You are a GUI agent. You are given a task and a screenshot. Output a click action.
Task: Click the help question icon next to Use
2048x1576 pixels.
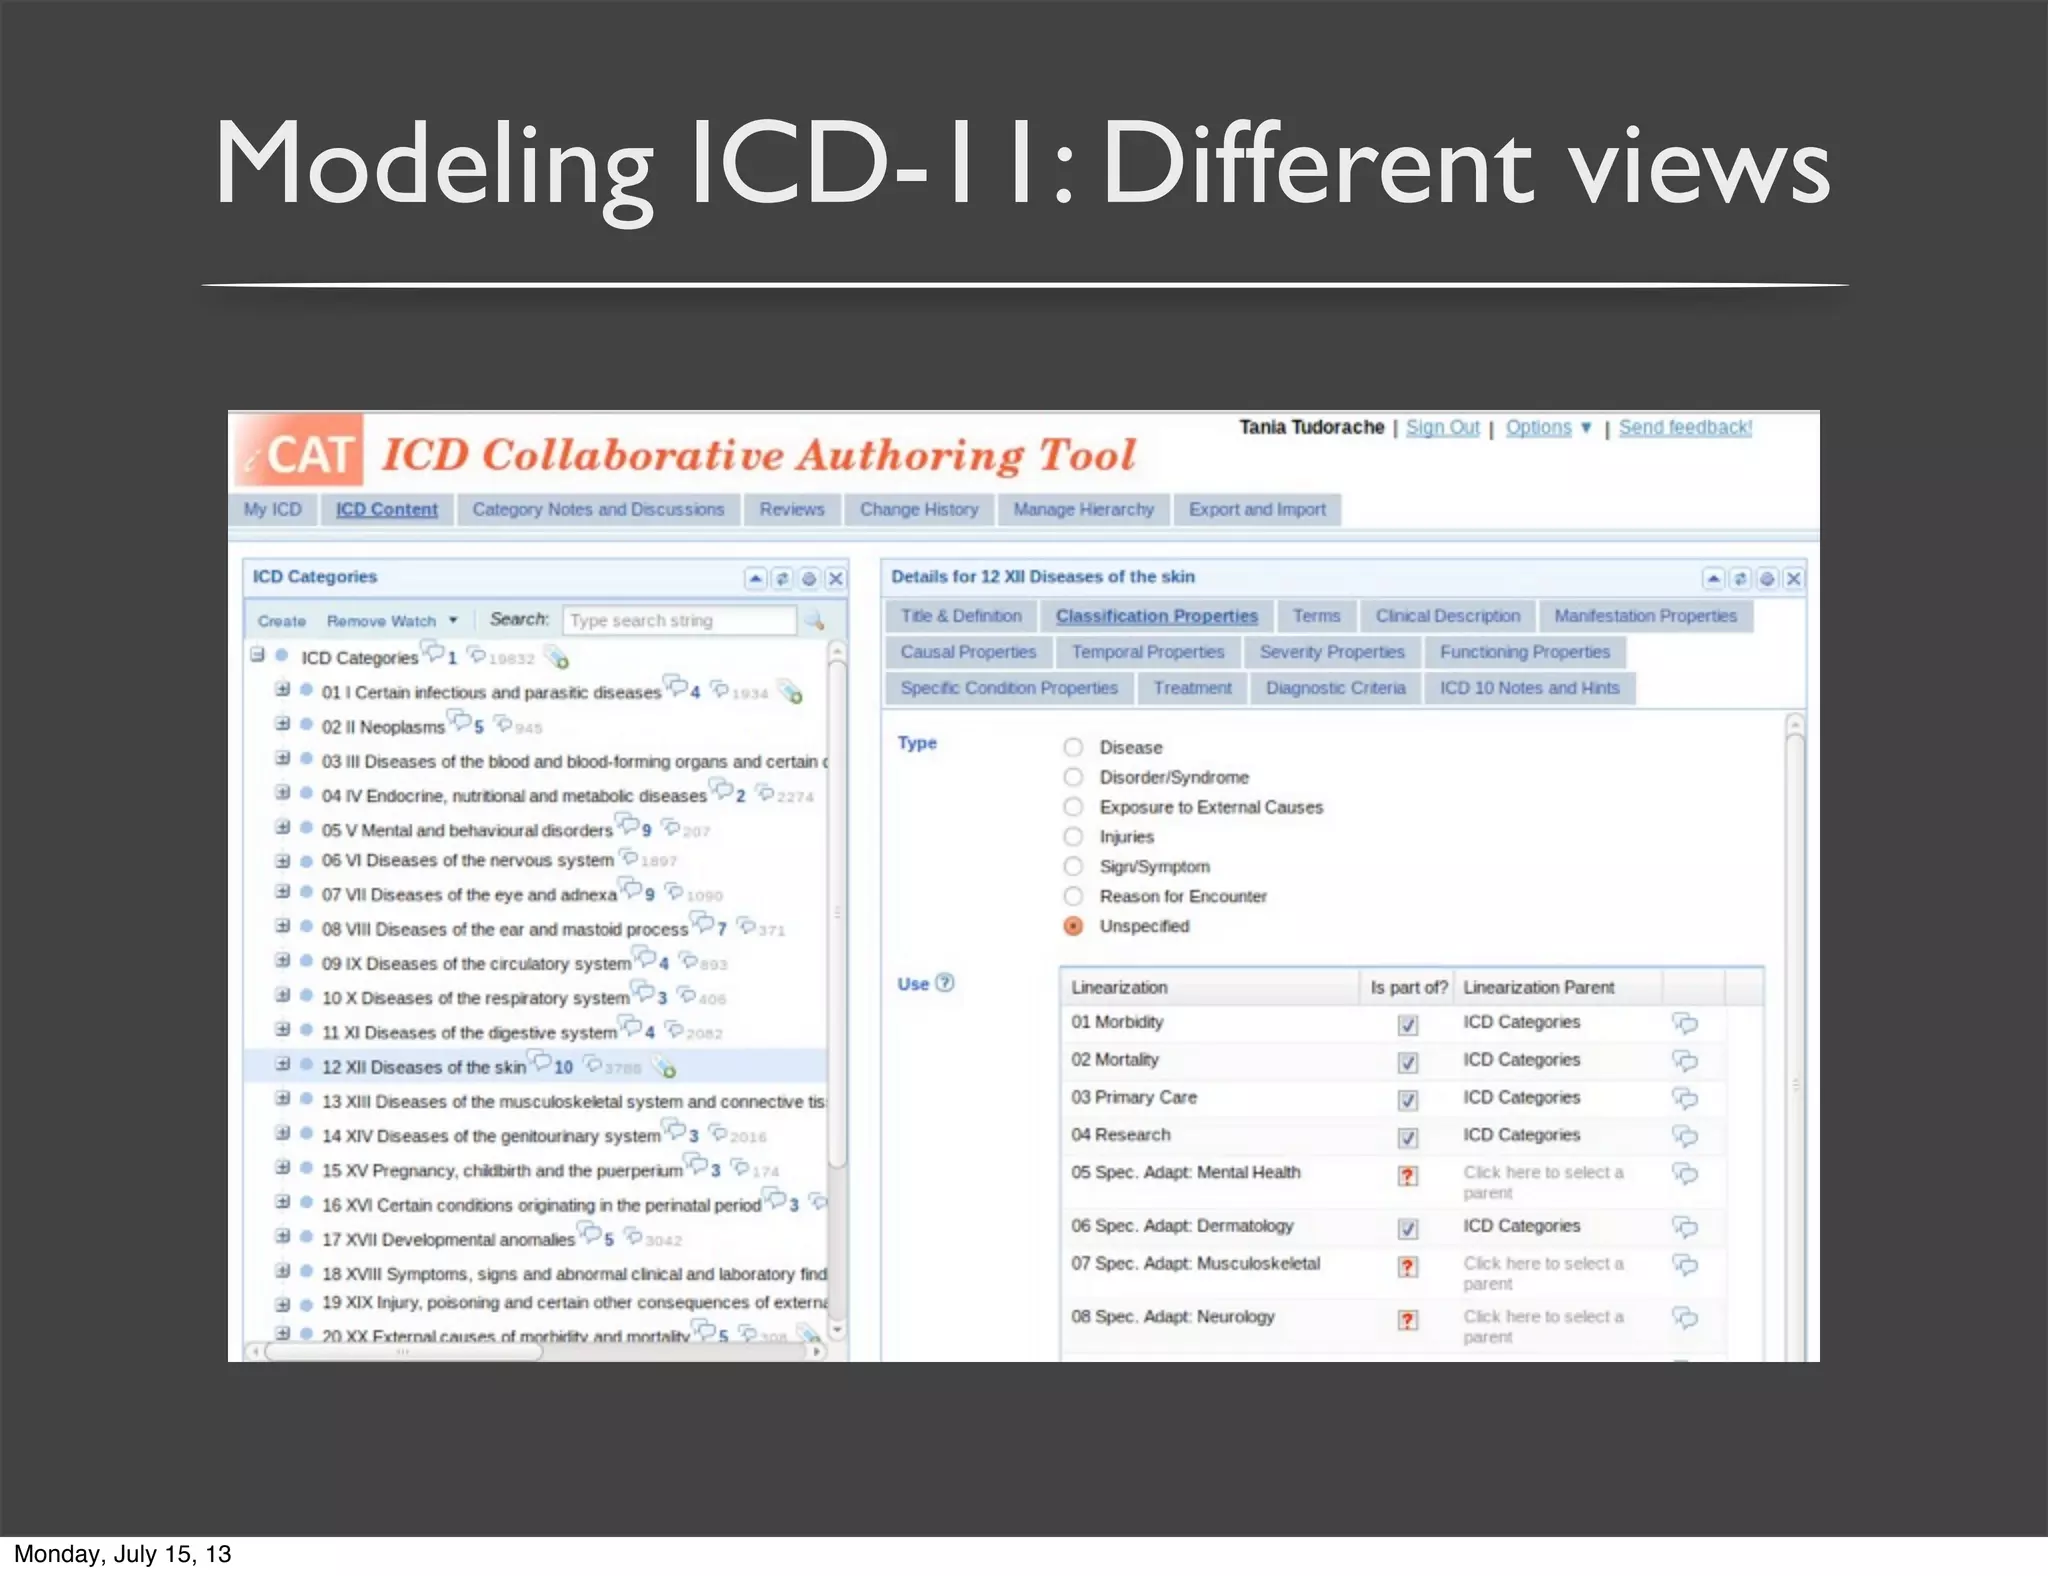[x=944, y=983]
